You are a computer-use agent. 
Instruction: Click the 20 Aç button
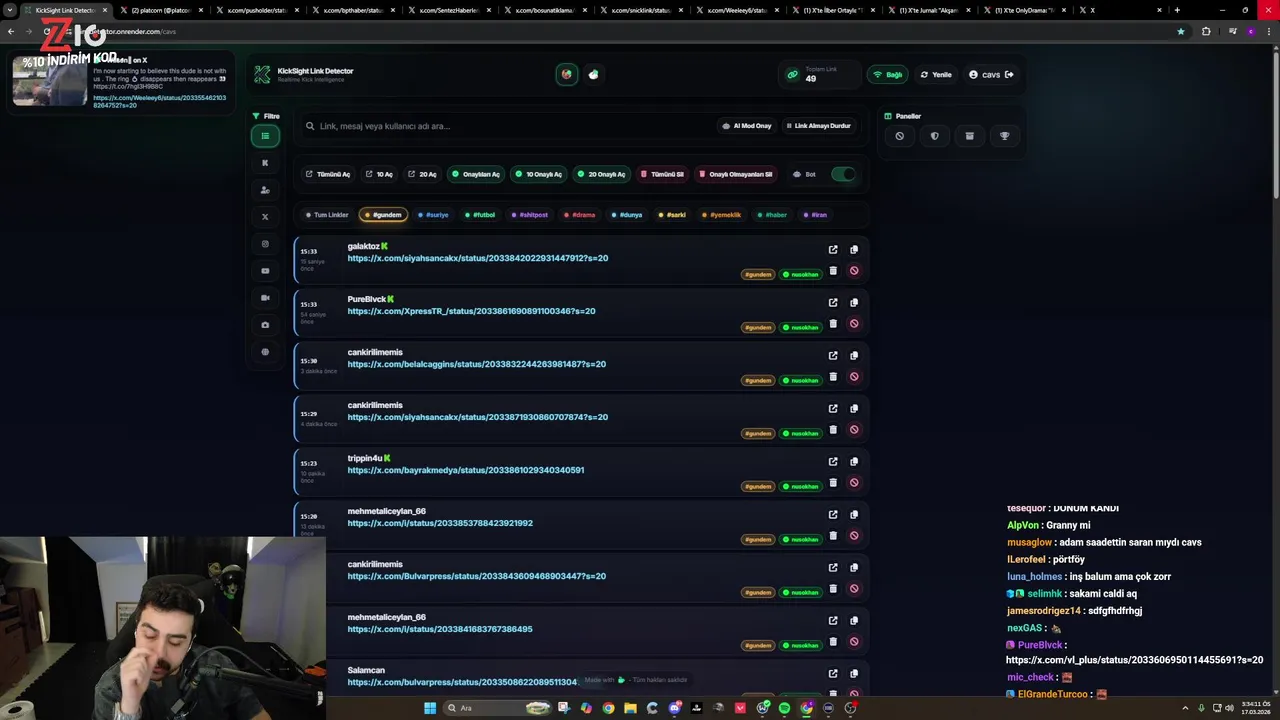click(x=422, y=174)
